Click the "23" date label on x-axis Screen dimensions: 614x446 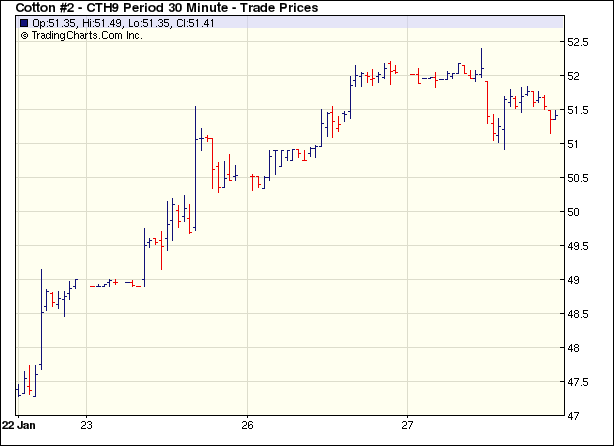(87, 423)
